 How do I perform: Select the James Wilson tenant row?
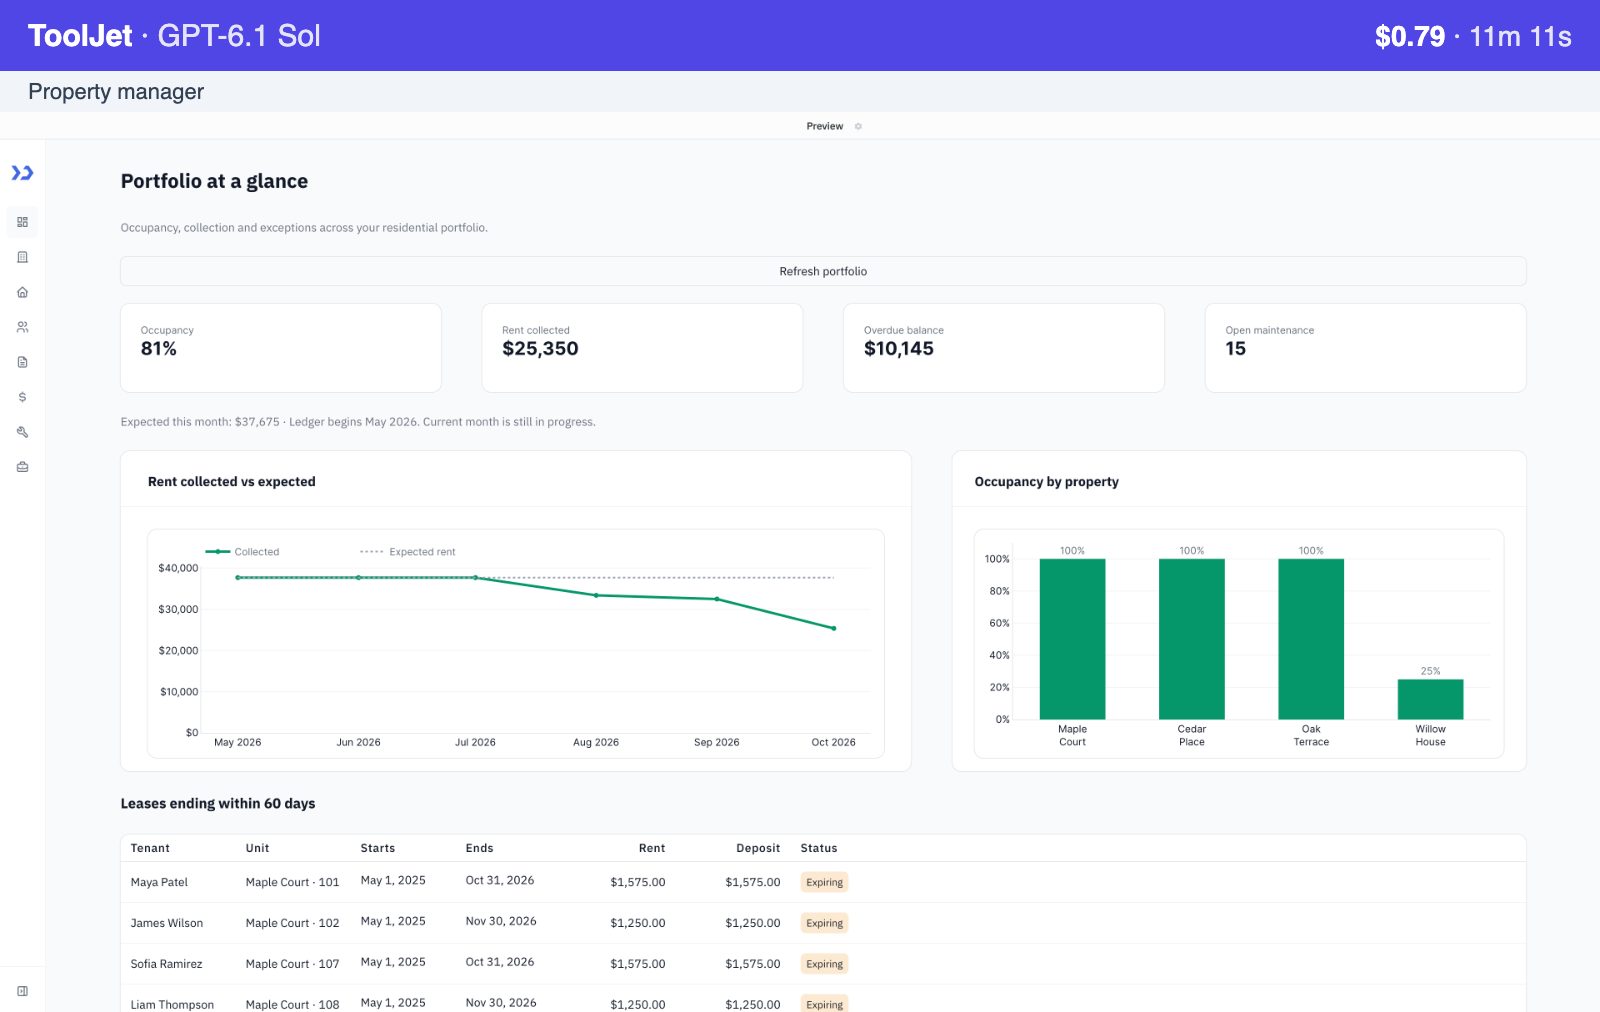tap(823, 923)
